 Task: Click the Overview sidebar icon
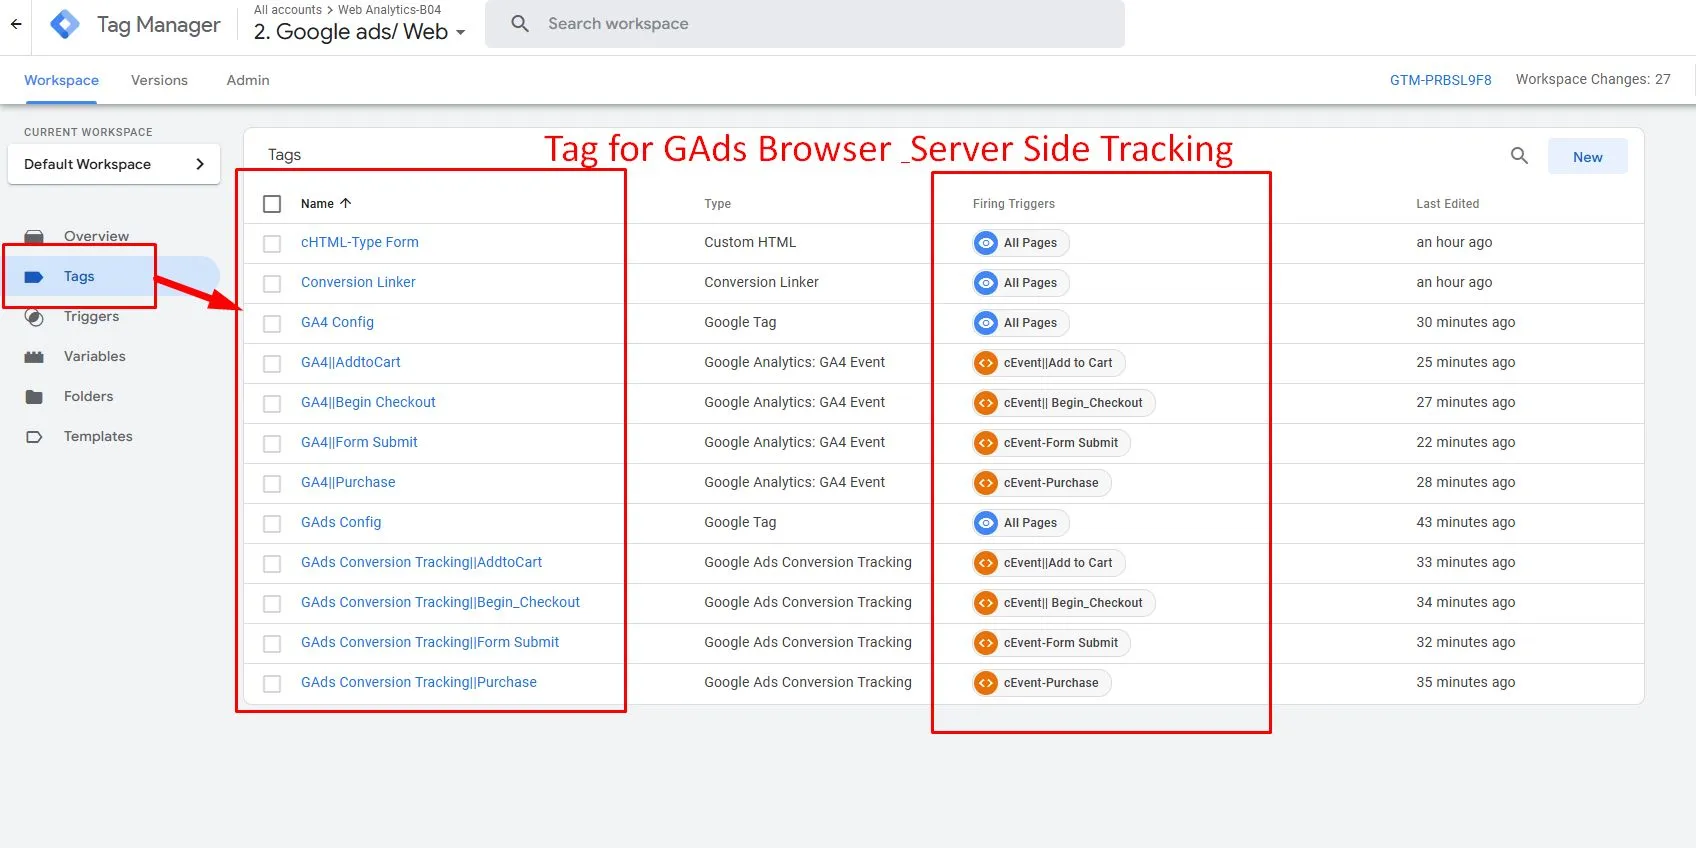pyautogui.click(x=34, y=236)
